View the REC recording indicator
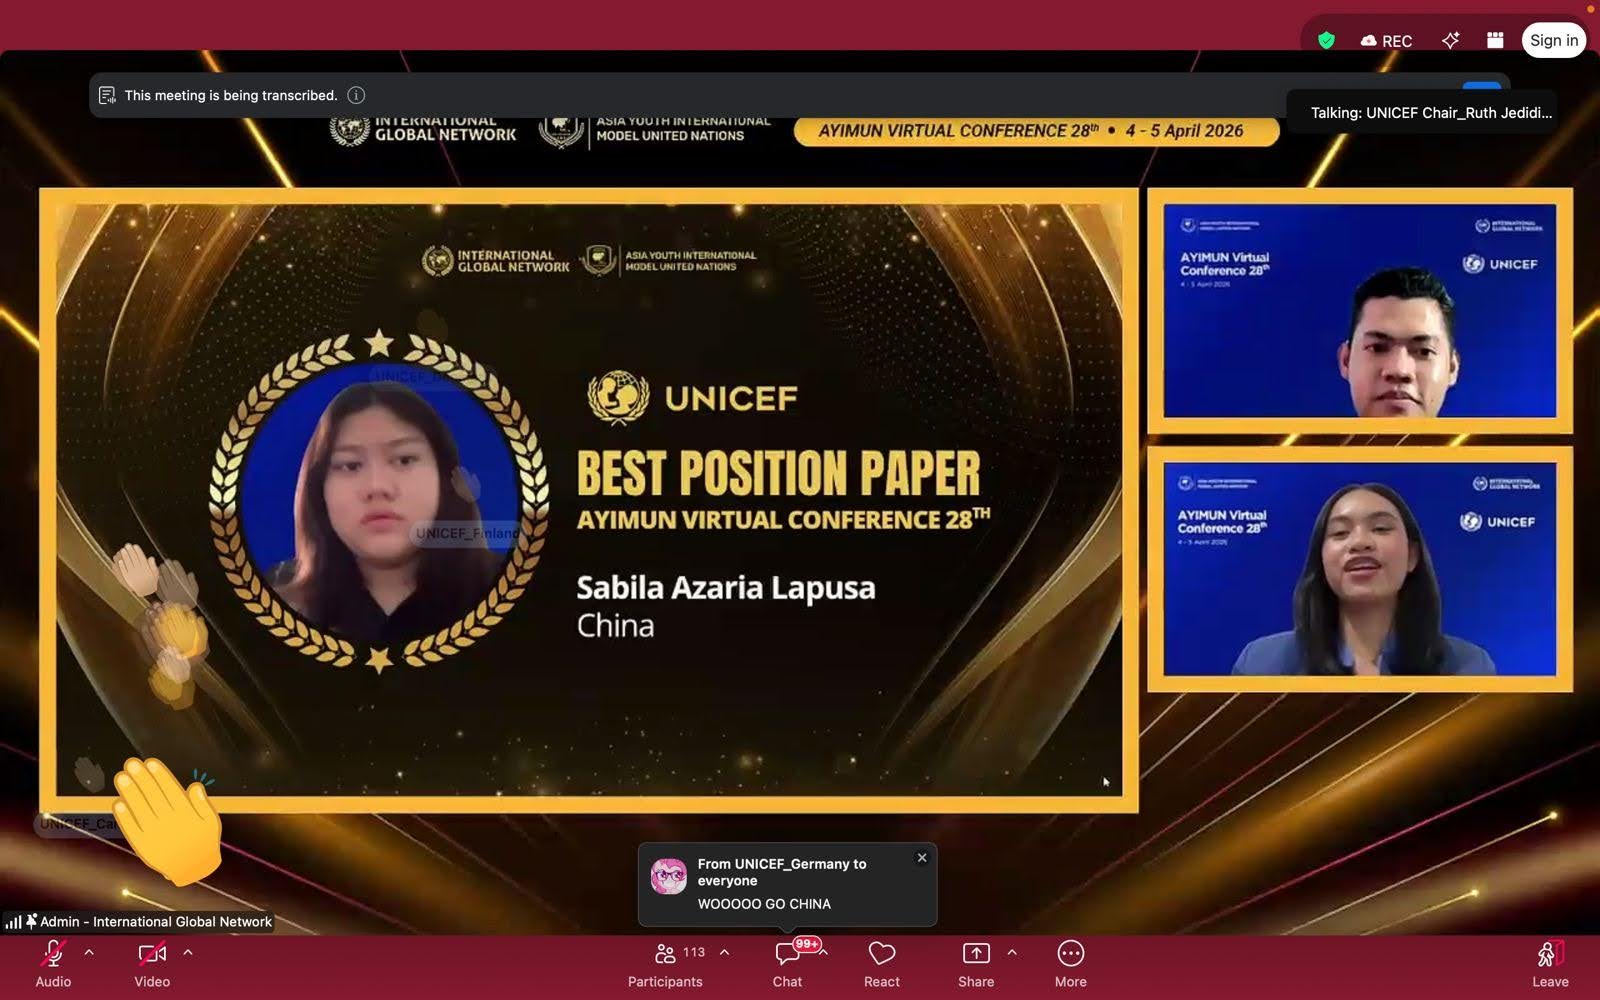1600x1000 pixels. (1386, 41)
